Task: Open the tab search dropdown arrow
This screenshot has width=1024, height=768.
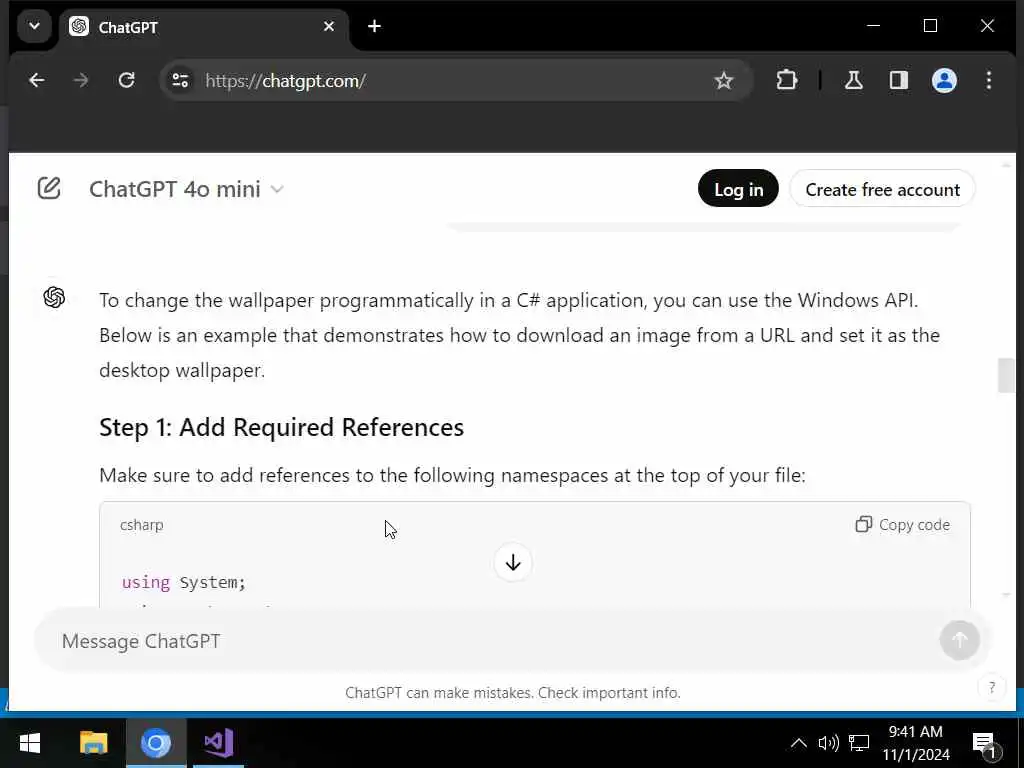Action: [34, 27]
